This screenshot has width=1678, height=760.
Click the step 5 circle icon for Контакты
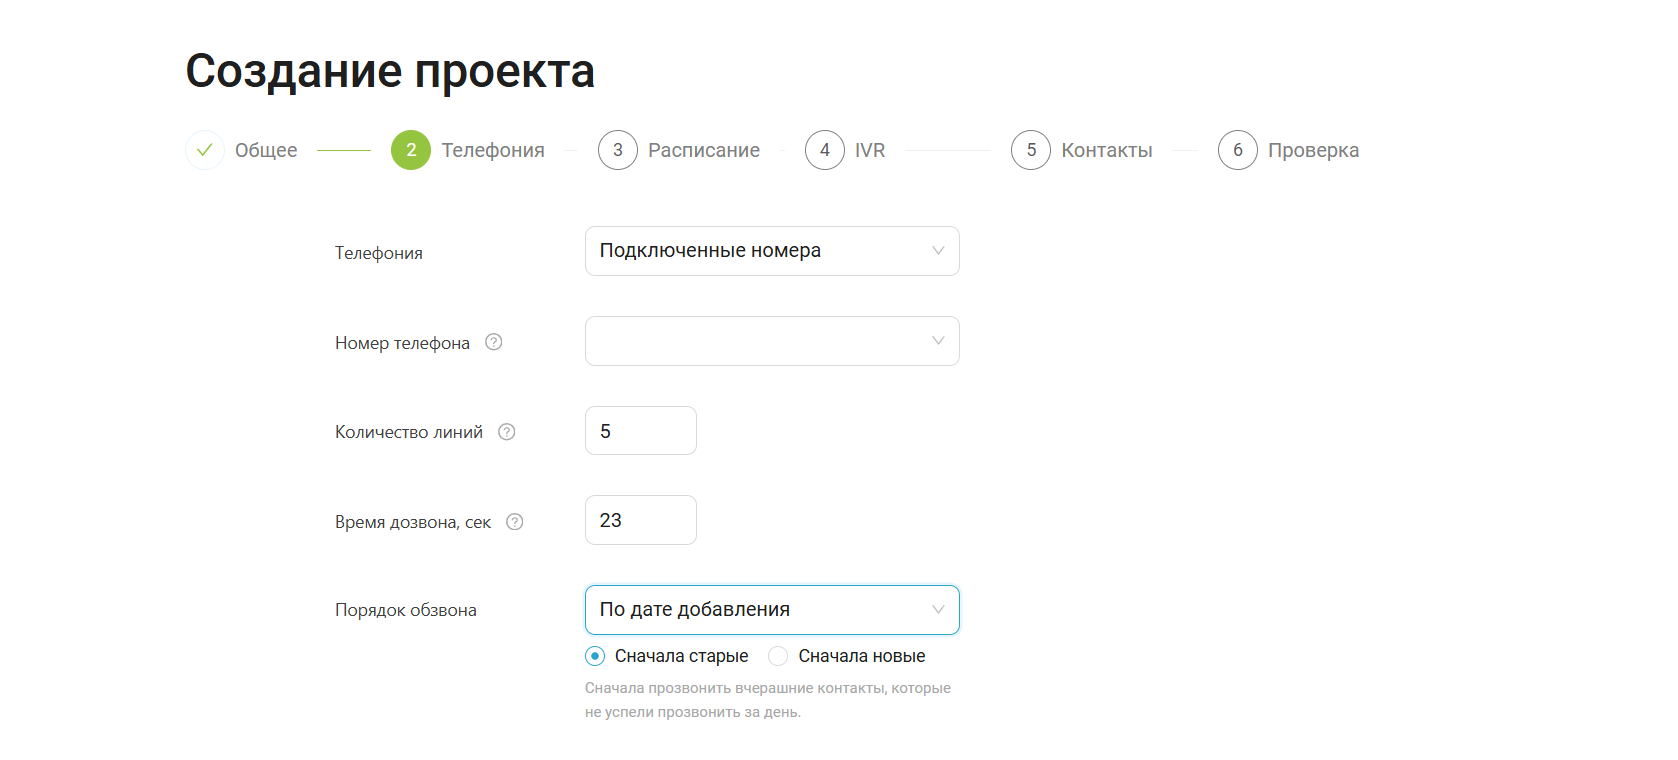point(1031,150)
